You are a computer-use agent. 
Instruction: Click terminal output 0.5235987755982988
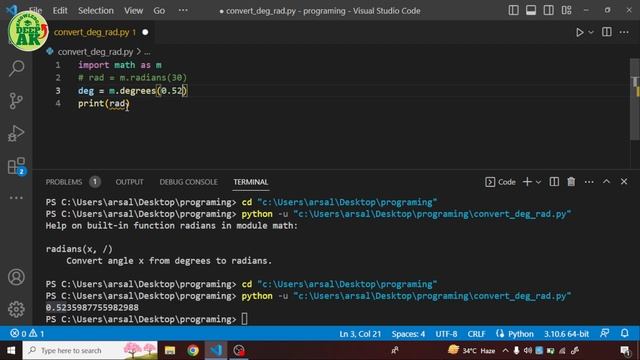click(92, 307)
